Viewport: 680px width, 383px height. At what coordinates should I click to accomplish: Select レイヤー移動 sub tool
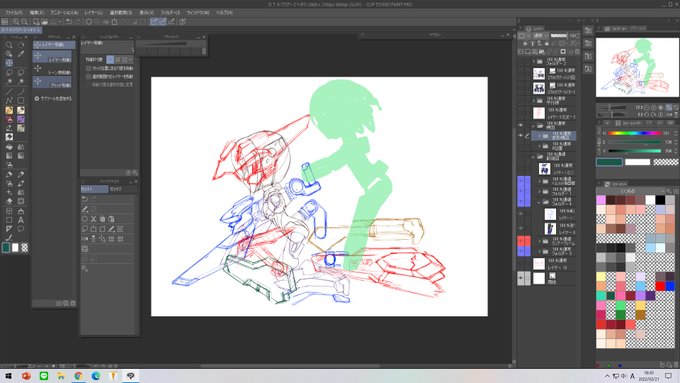coord(52,56)
